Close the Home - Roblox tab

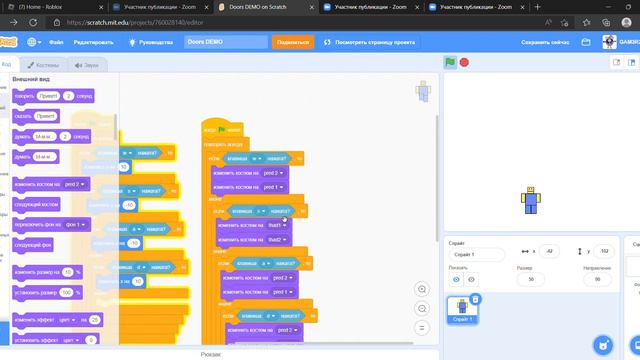point(101,7)
